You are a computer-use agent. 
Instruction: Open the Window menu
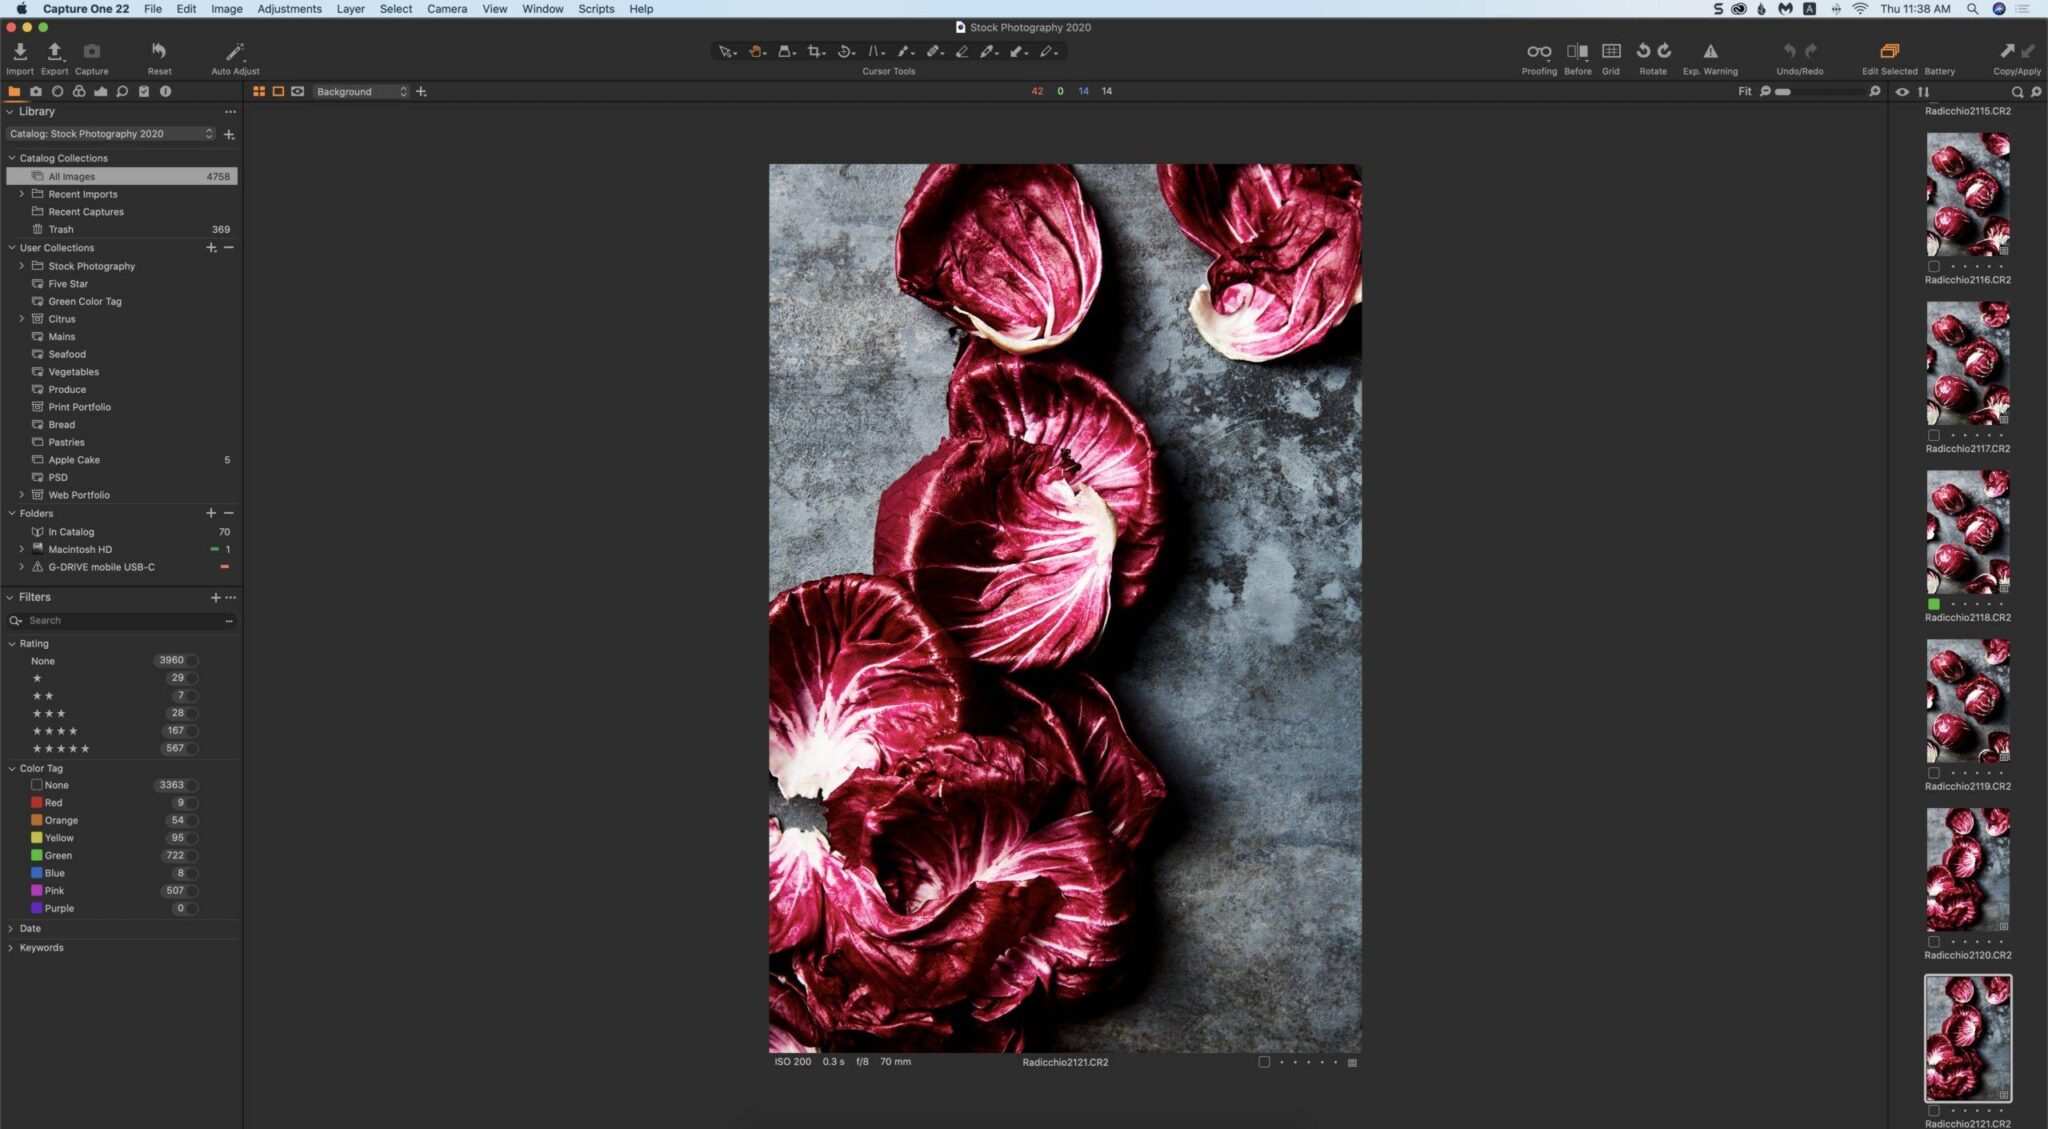tap(542, 9)
